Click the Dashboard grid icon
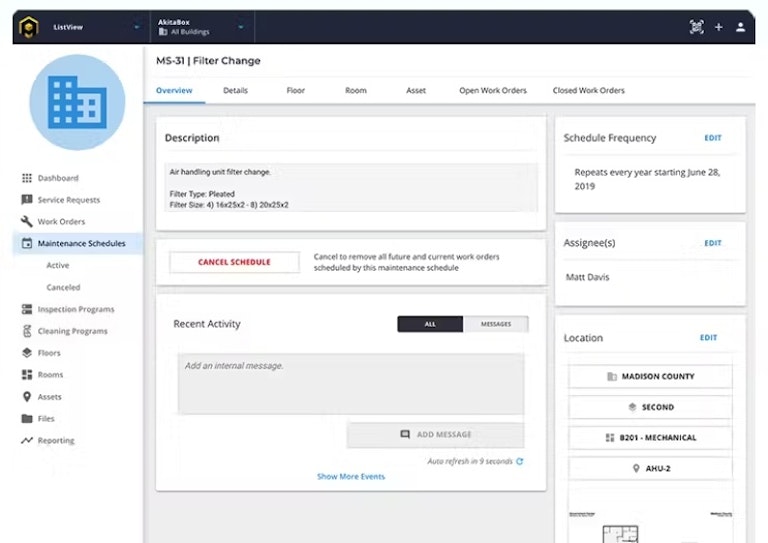 click(x=27, y=178)
